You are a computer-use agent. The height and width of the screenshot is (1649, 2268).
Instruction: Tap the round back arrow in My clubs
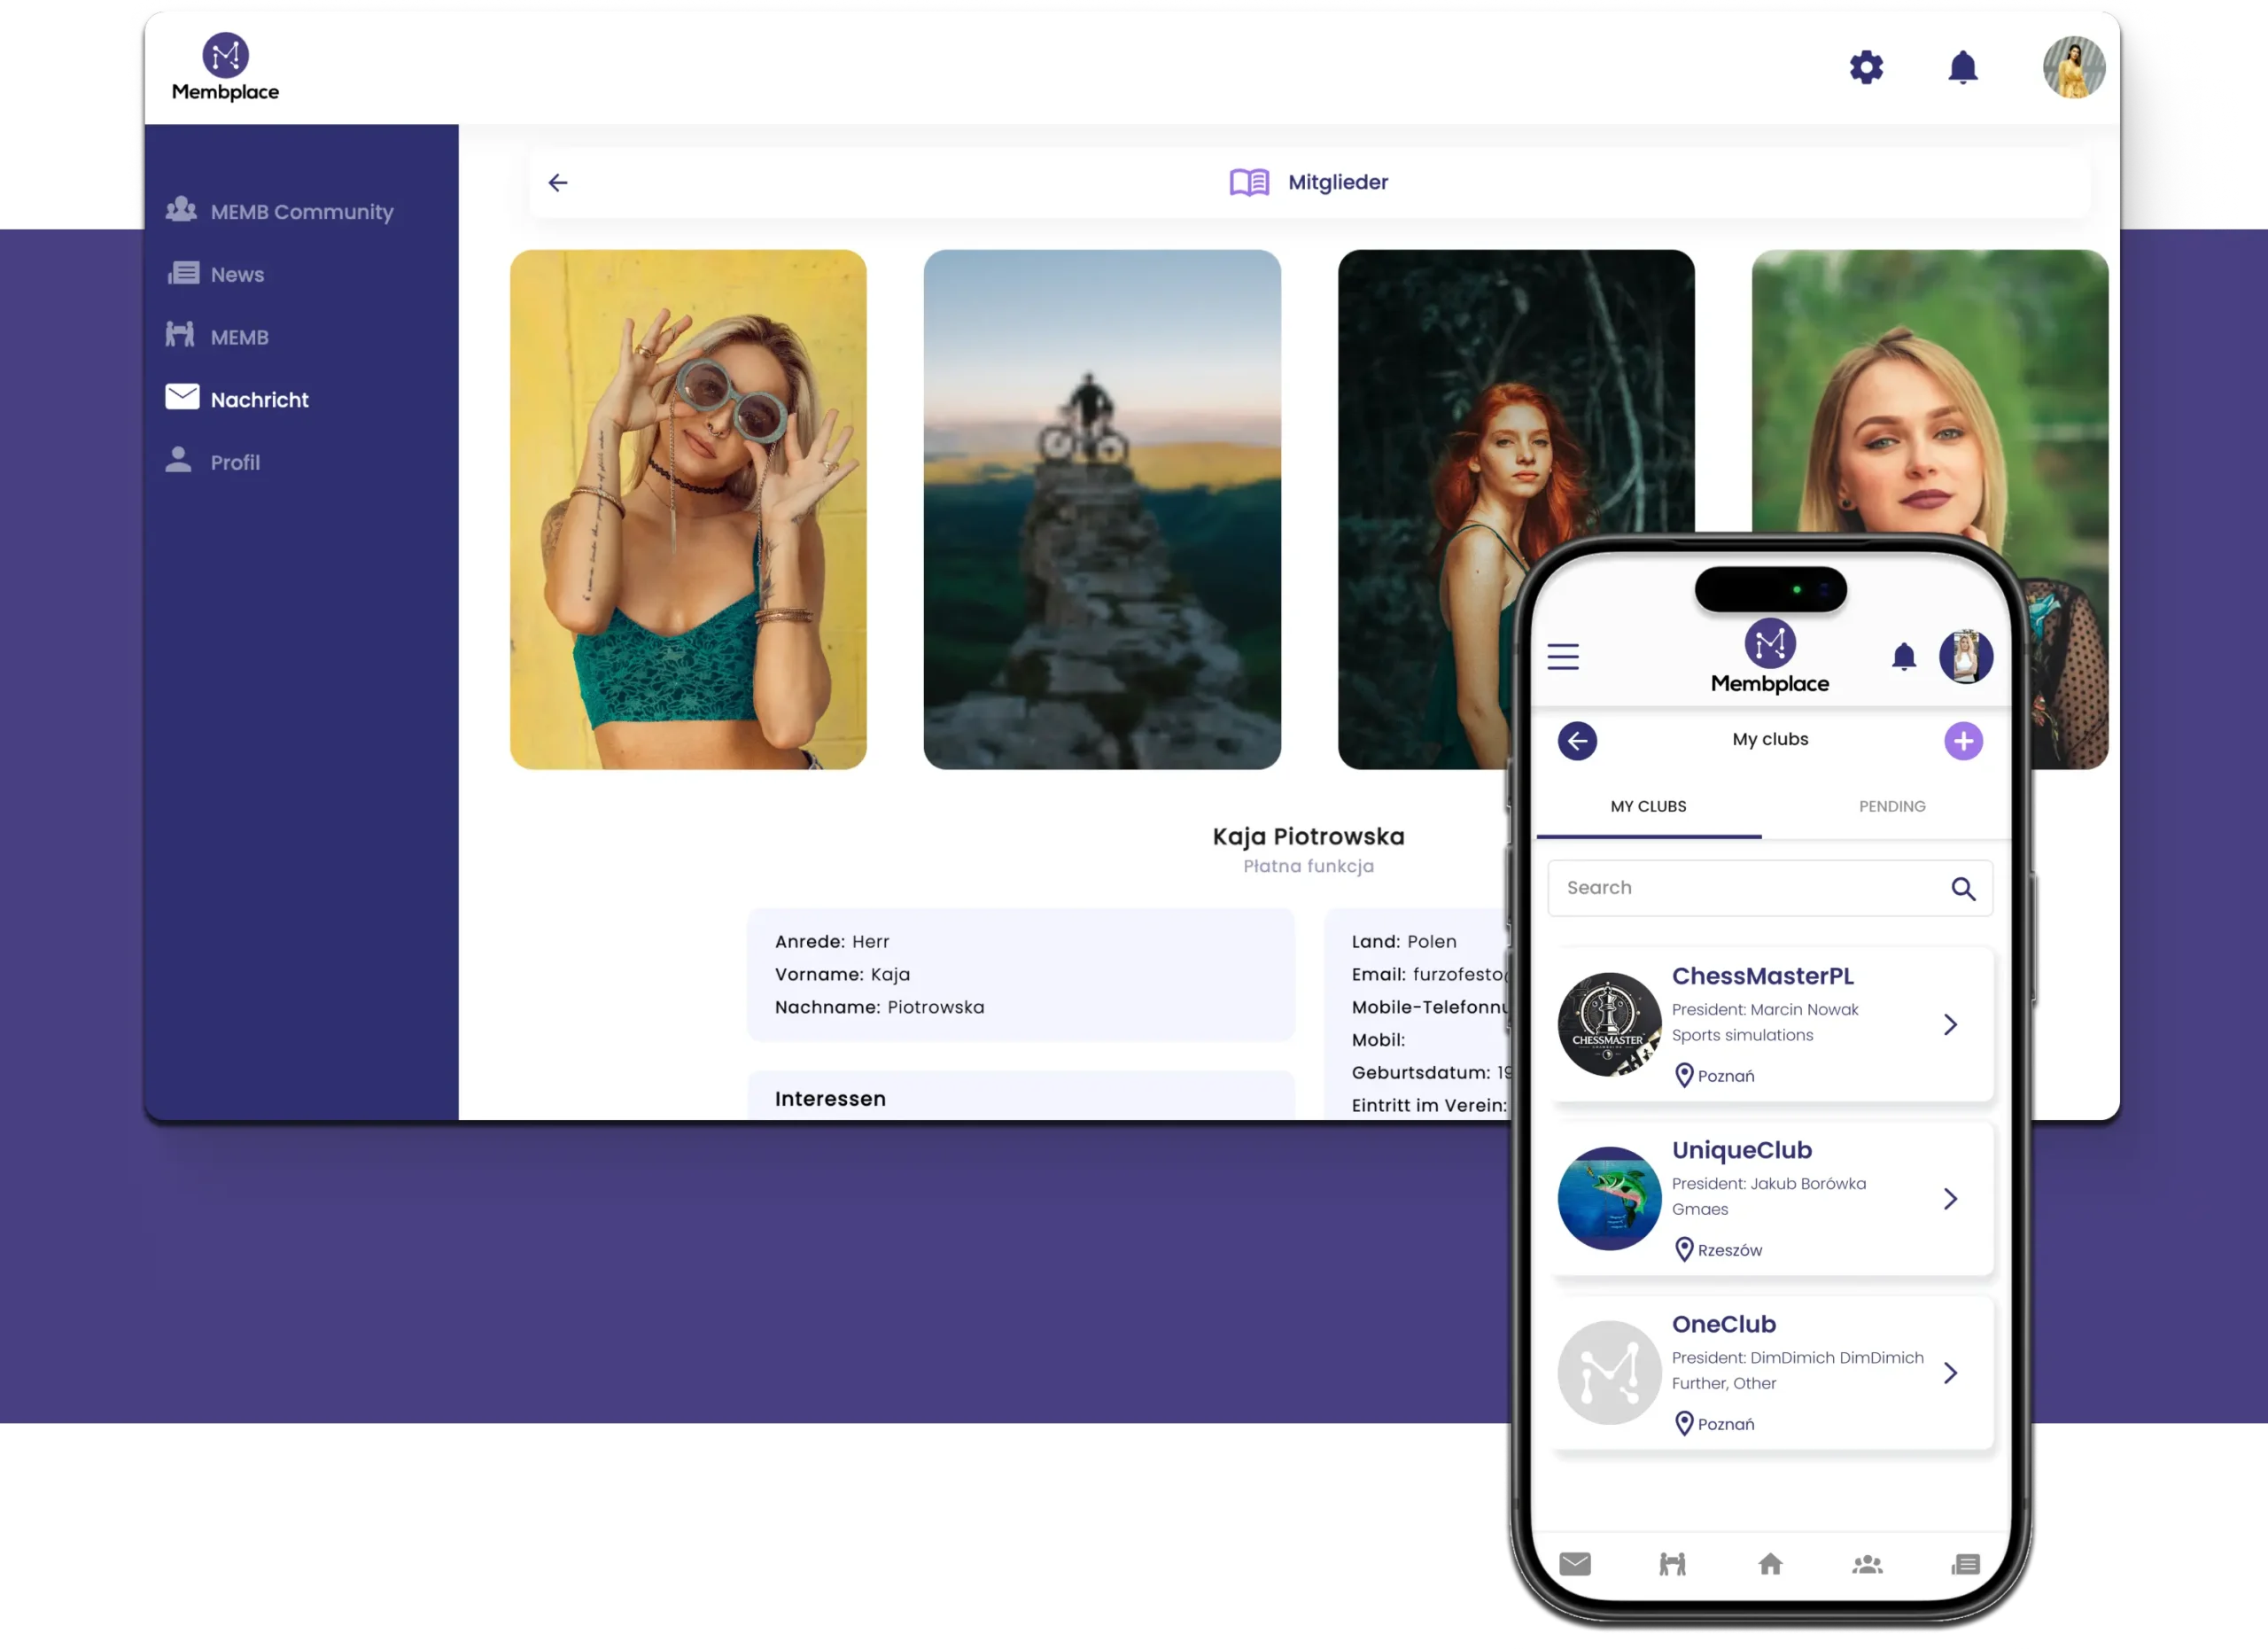[1577, 741]
